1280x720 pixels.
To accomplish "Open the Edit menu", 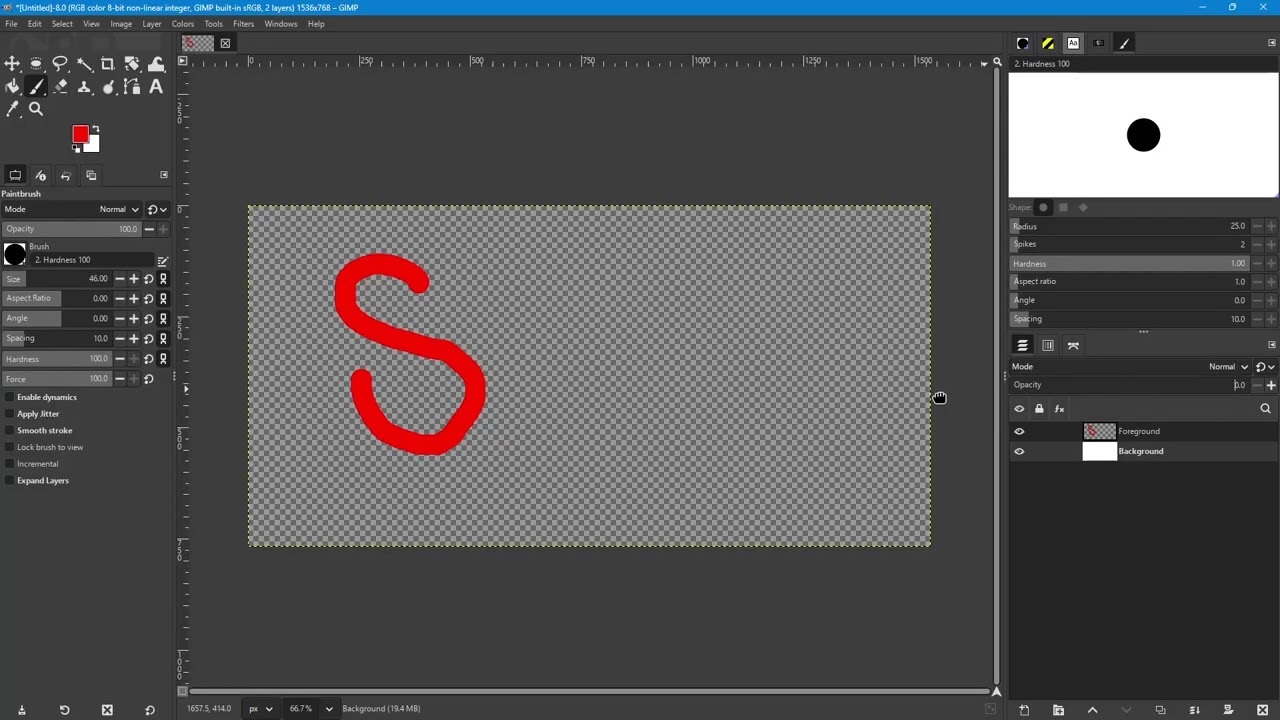I will pyautogui.click(x=35, y=24).
